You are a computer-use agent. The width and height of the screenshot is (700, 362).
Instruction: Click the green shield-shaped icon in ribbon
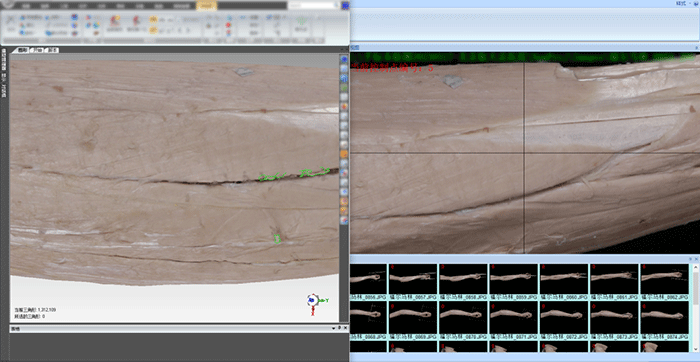[x=302, y=21]
